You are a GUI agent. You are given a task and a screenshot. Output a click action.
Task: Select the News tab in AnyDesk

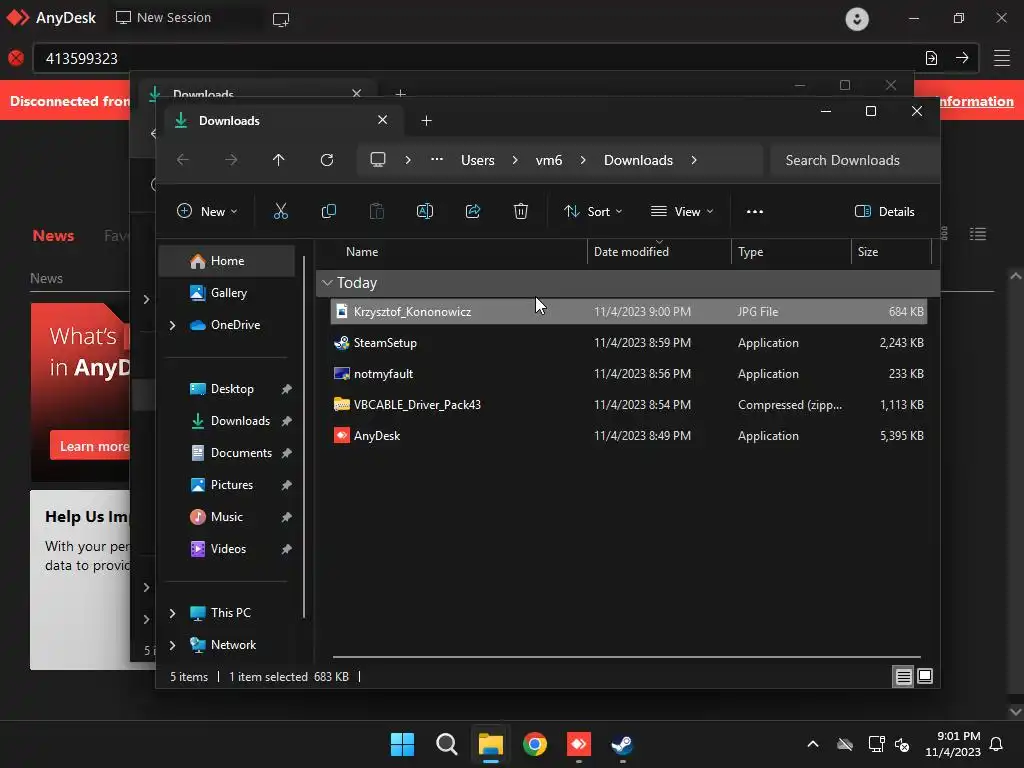point(54,236)
